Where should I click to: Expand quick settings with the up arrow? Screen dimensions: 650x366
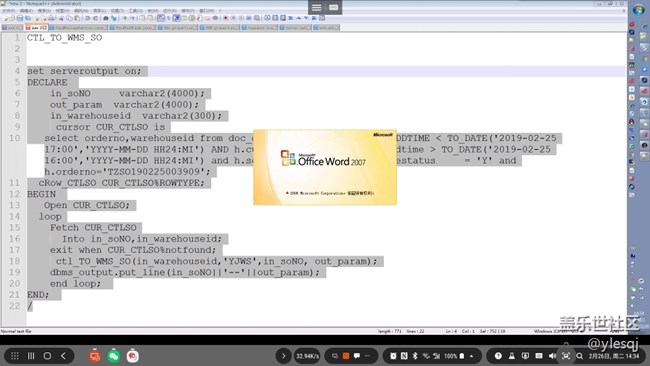click(x=471, y=356)
